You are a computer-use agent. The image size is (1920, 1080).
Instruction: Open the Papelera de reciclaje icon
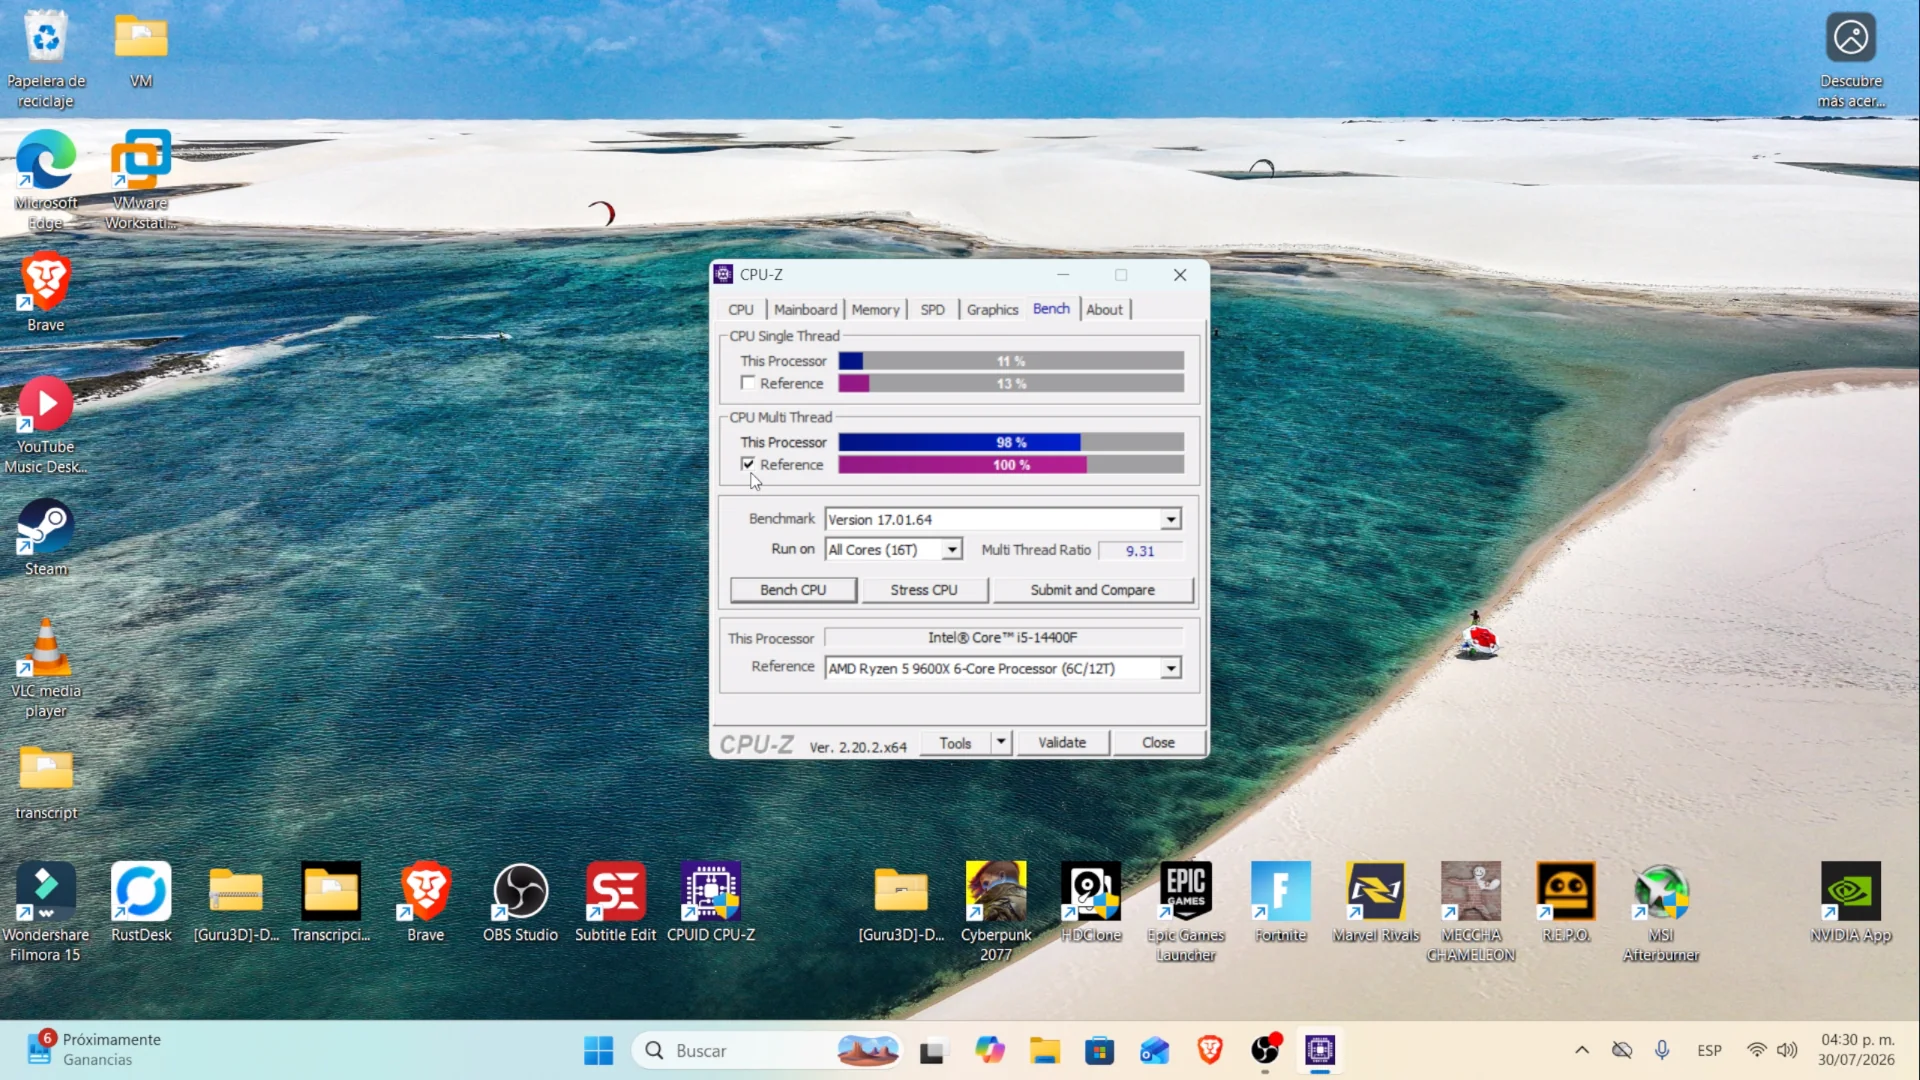coord(46,60)
